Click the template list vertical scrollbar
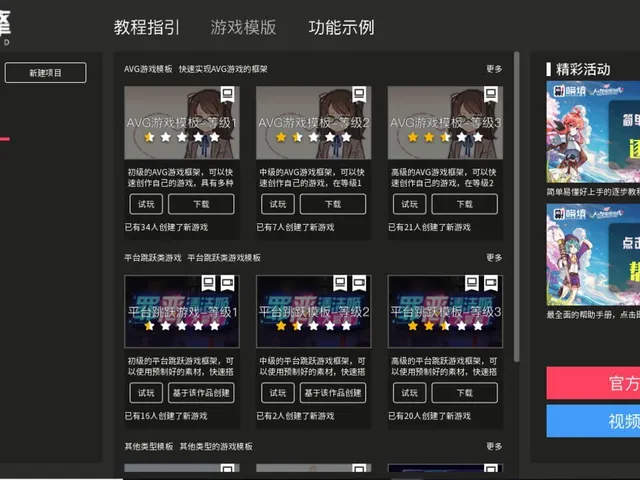 click(x=516, y=206)
